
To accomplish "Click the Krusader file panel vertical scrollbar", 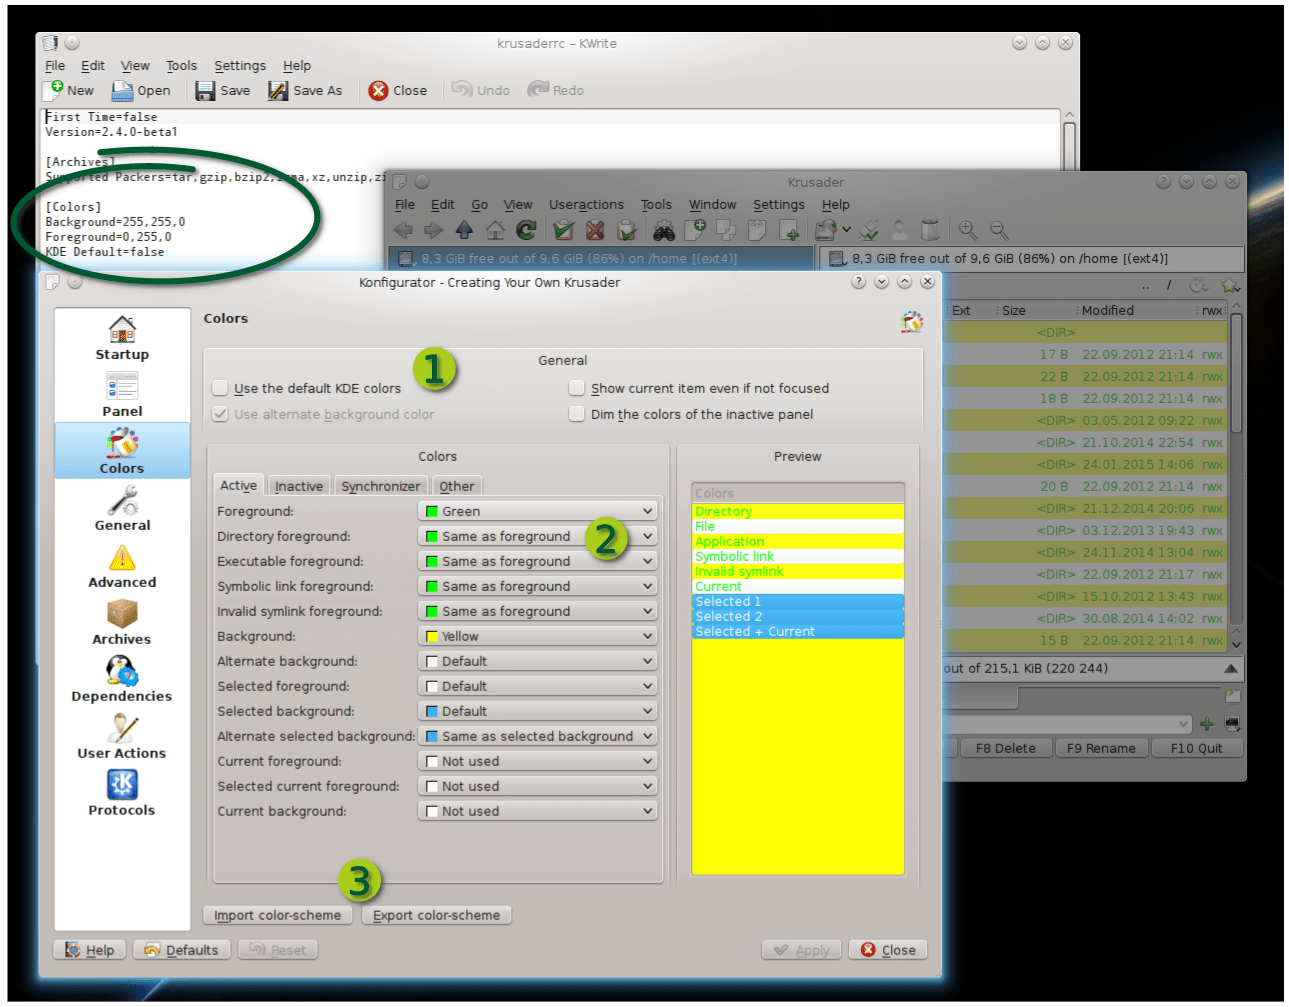I will pos(1236,470).
